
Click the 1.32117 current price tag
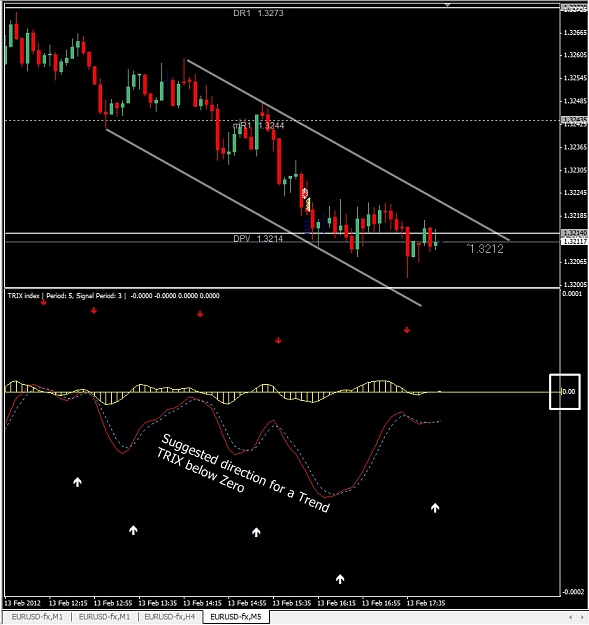tap(574, 241)
